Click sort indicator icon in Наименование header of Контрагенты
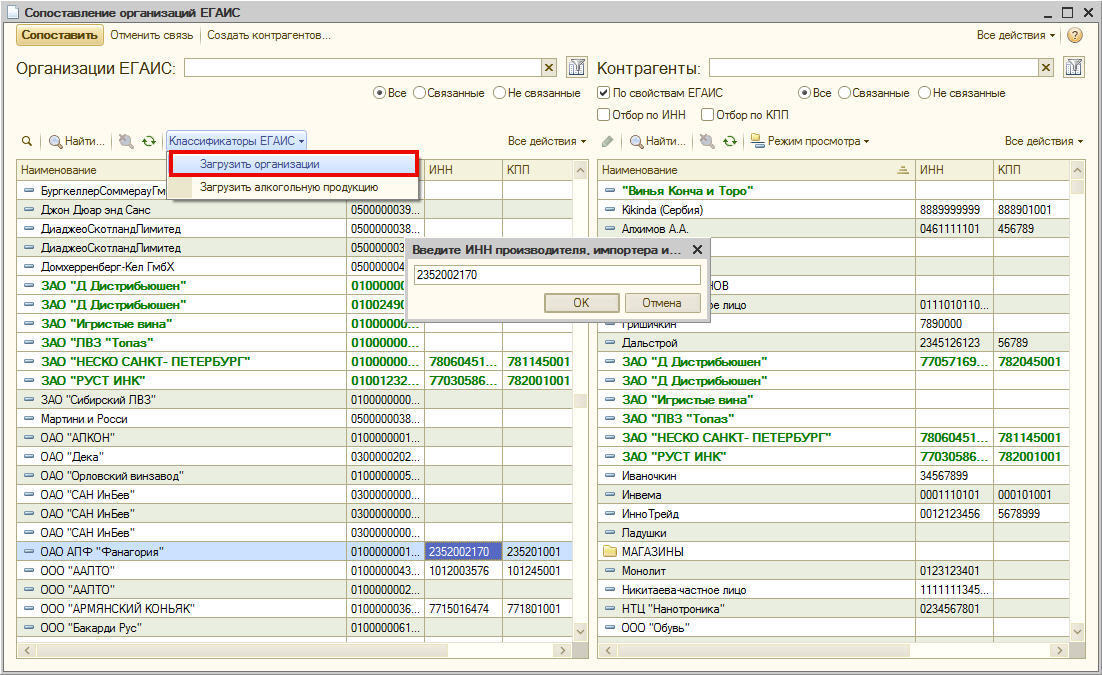 [903, 169]
